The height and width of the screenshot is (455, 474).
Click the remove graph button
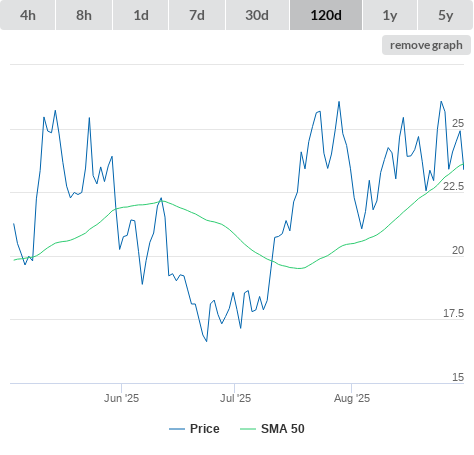click(426, 45)
